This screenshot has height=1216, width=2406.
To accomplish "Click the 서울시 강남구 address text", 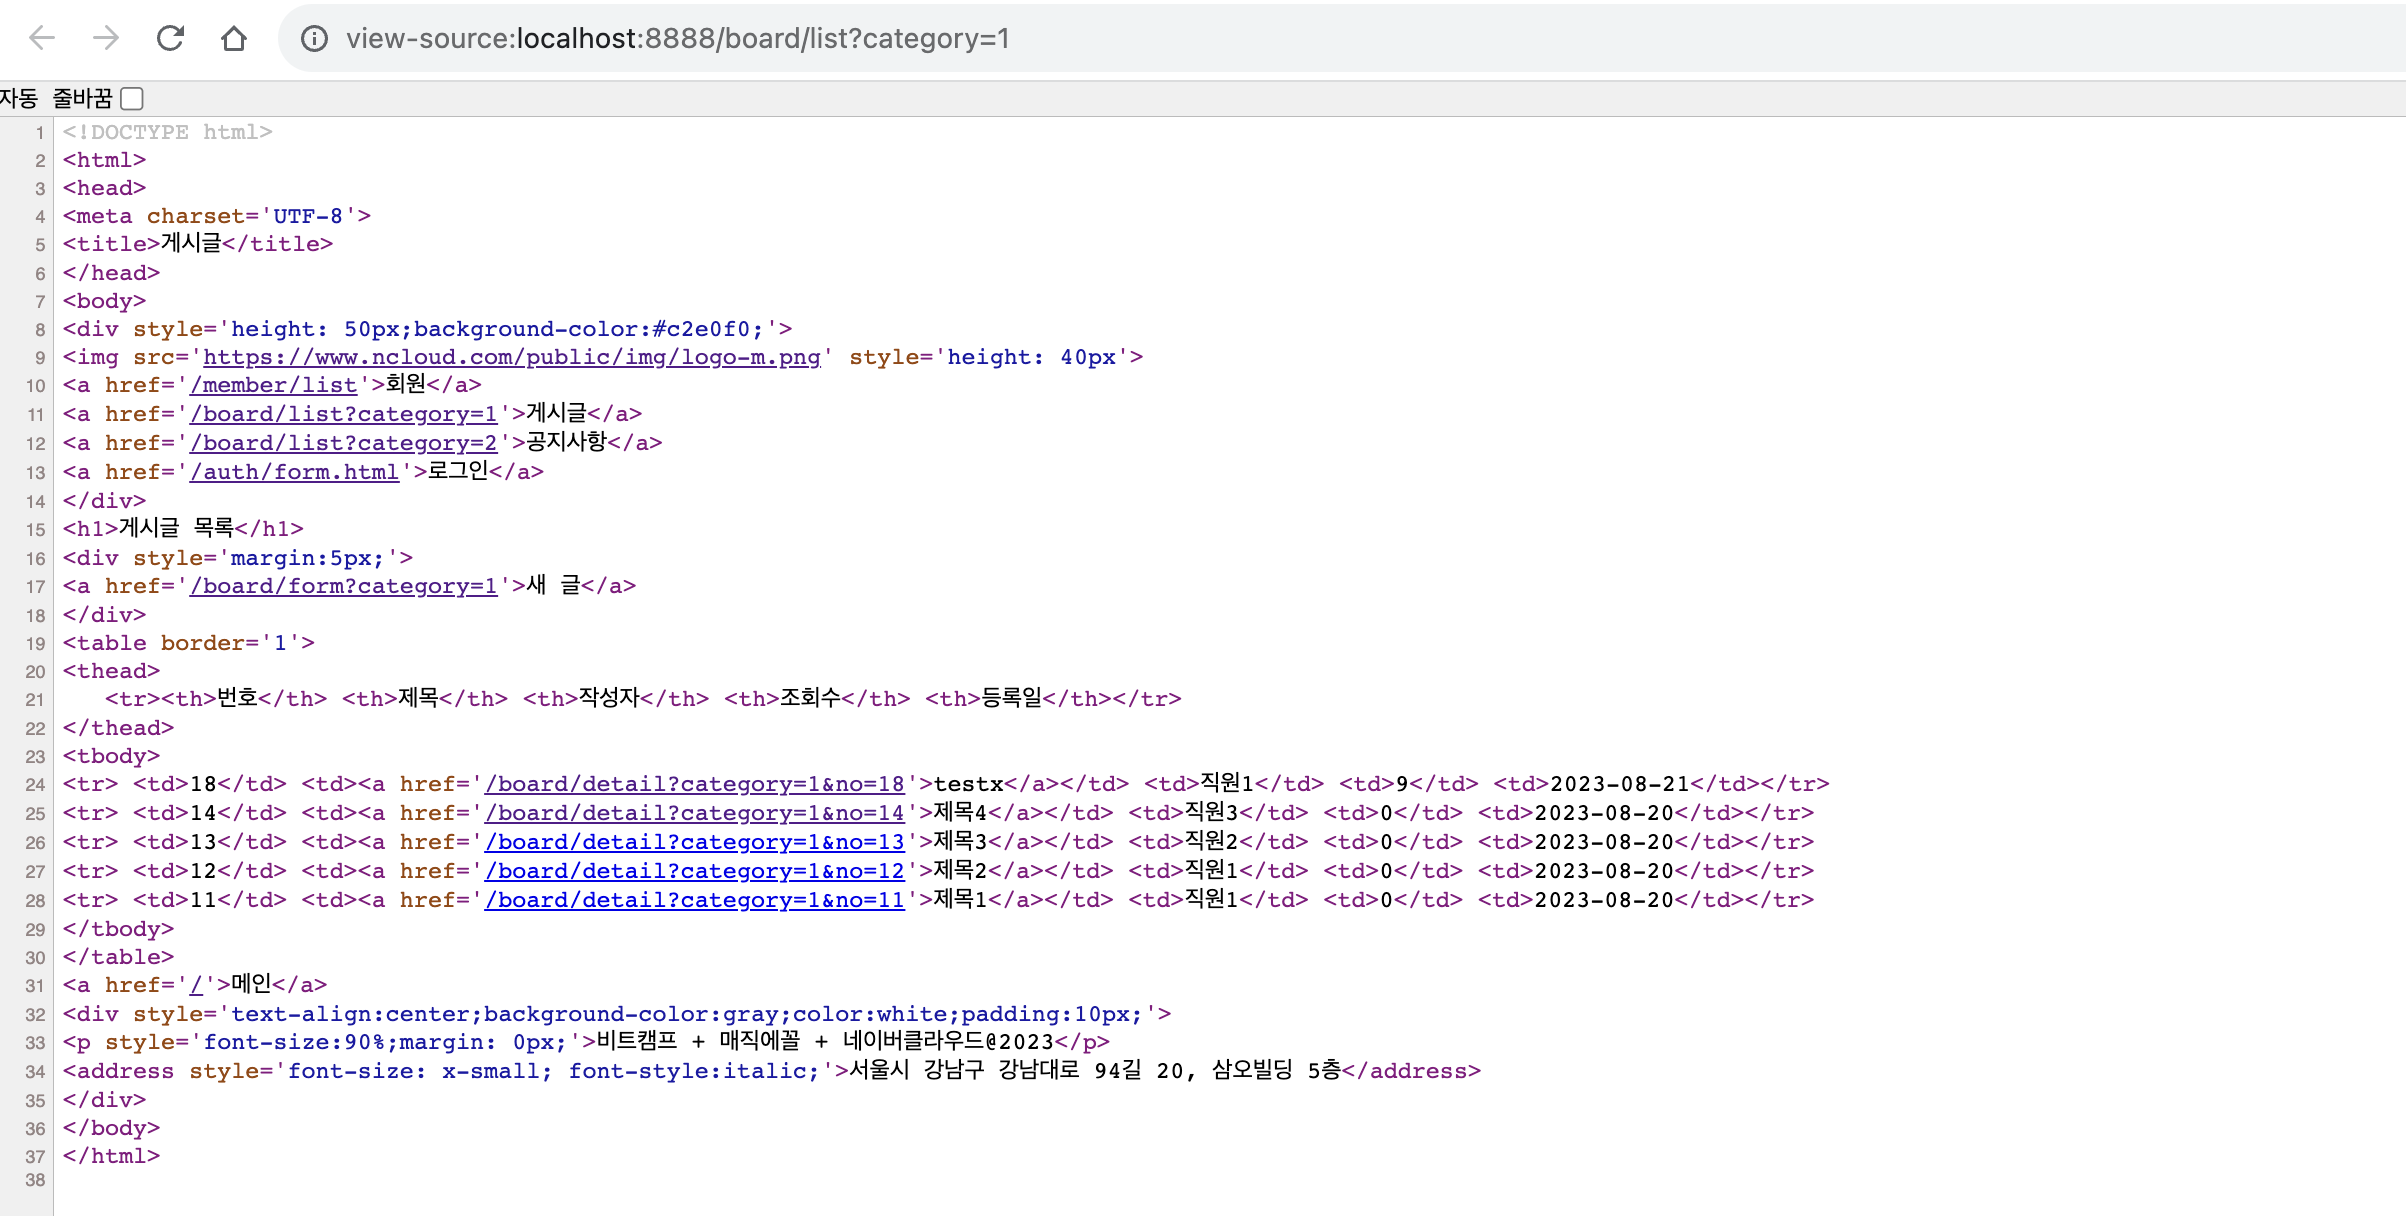I will [x=1095, y=1071].
